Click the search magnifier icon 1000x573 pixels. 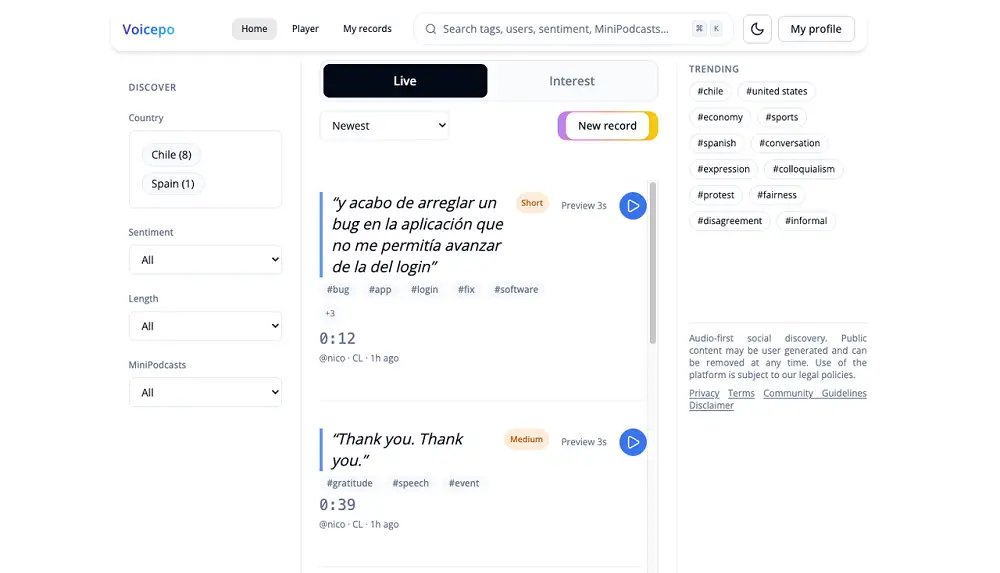click(431, 29)
